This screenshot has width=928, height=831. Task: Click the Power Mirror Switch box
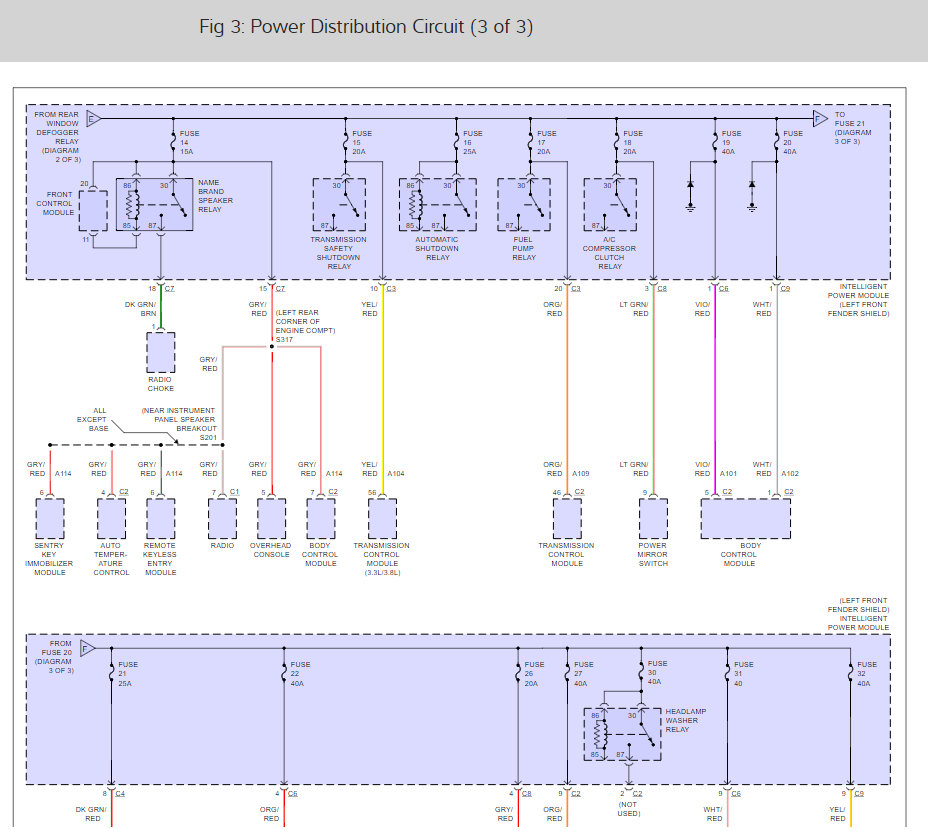coord(653,519)
